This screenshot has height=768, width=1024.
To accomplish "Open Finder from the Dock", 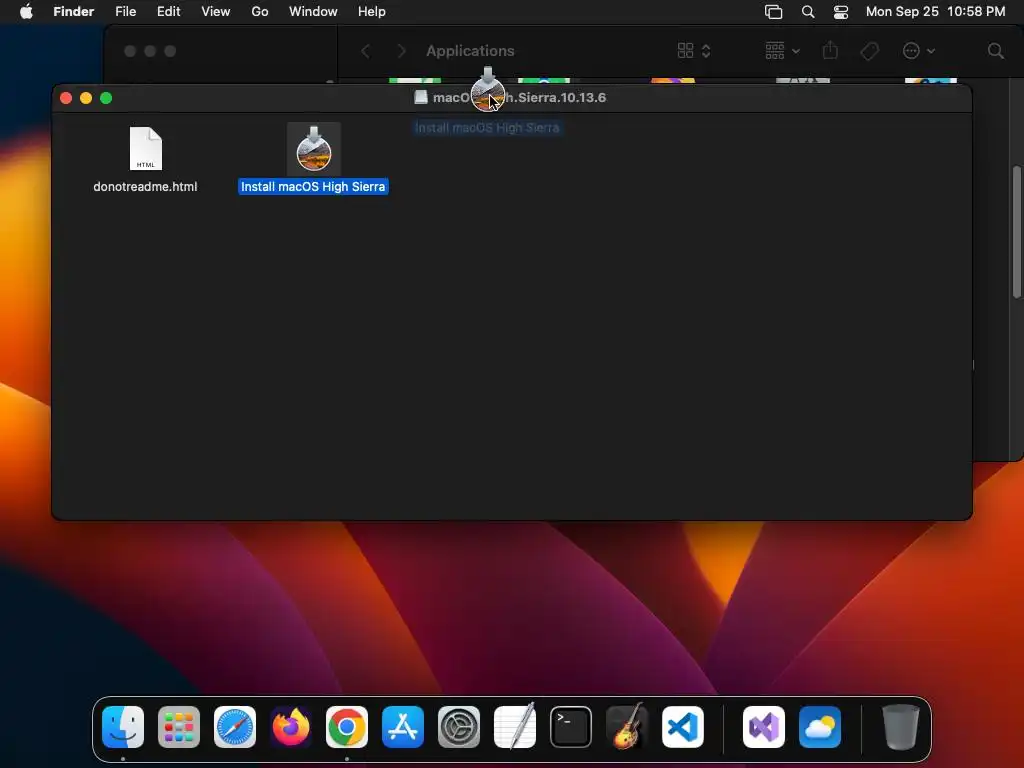I will 123,727.
